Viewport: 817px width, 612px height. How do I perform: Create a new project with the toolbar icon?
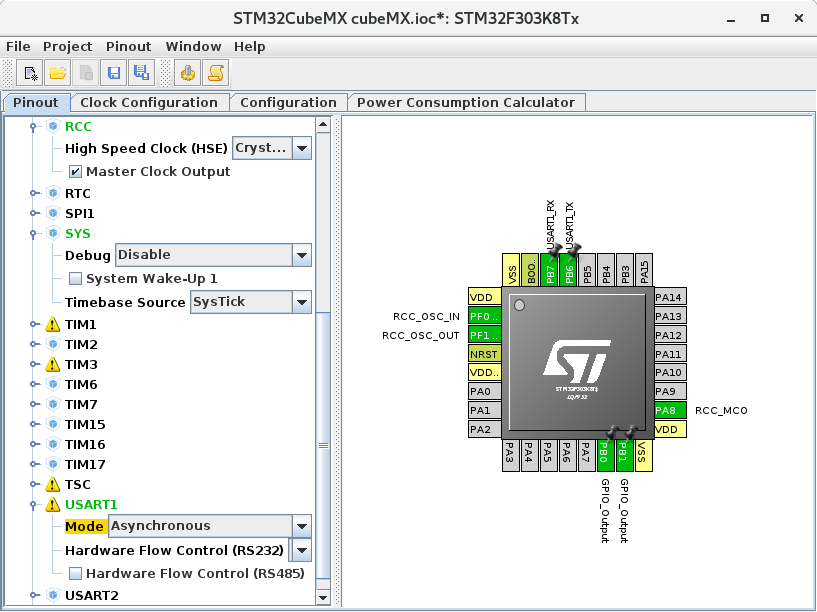tap(31, 72)
